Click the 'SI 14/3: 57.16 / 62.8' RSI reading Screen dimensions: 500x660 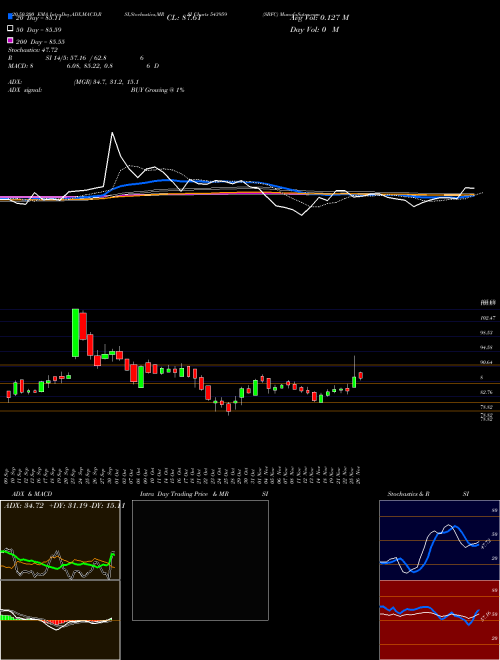(x=76, y=58)
